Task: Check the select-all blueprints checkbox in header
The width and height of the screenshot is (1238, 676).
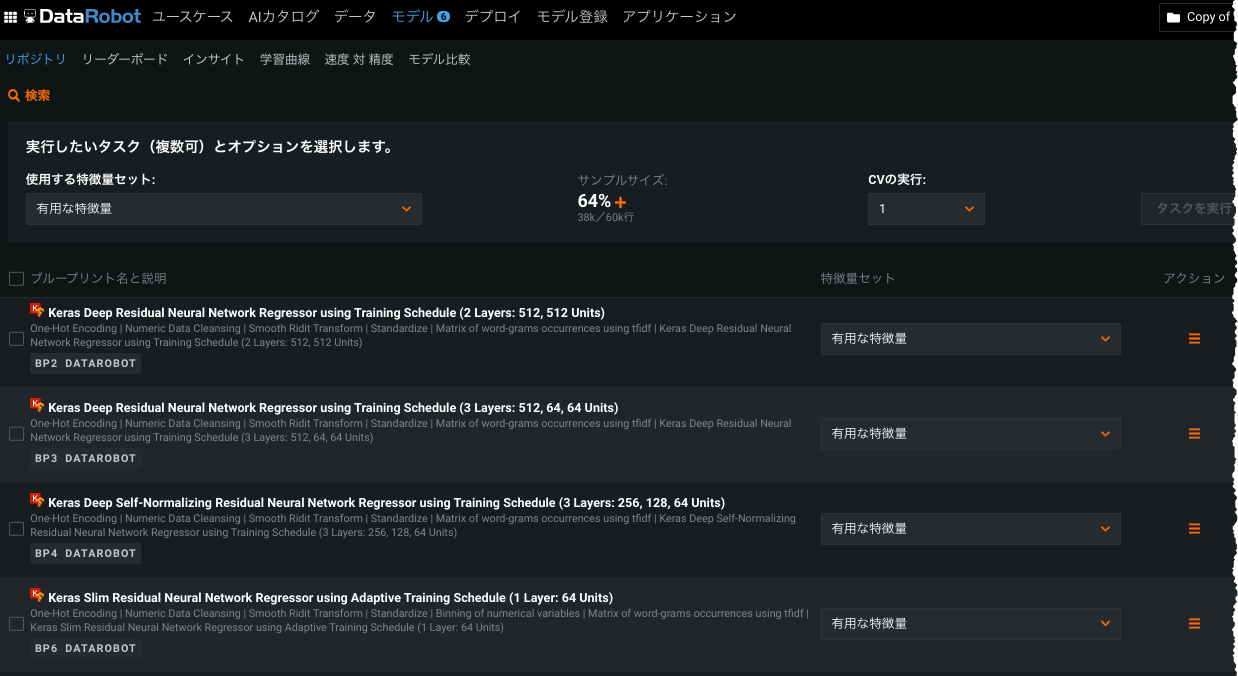Action: coord(16,279)
